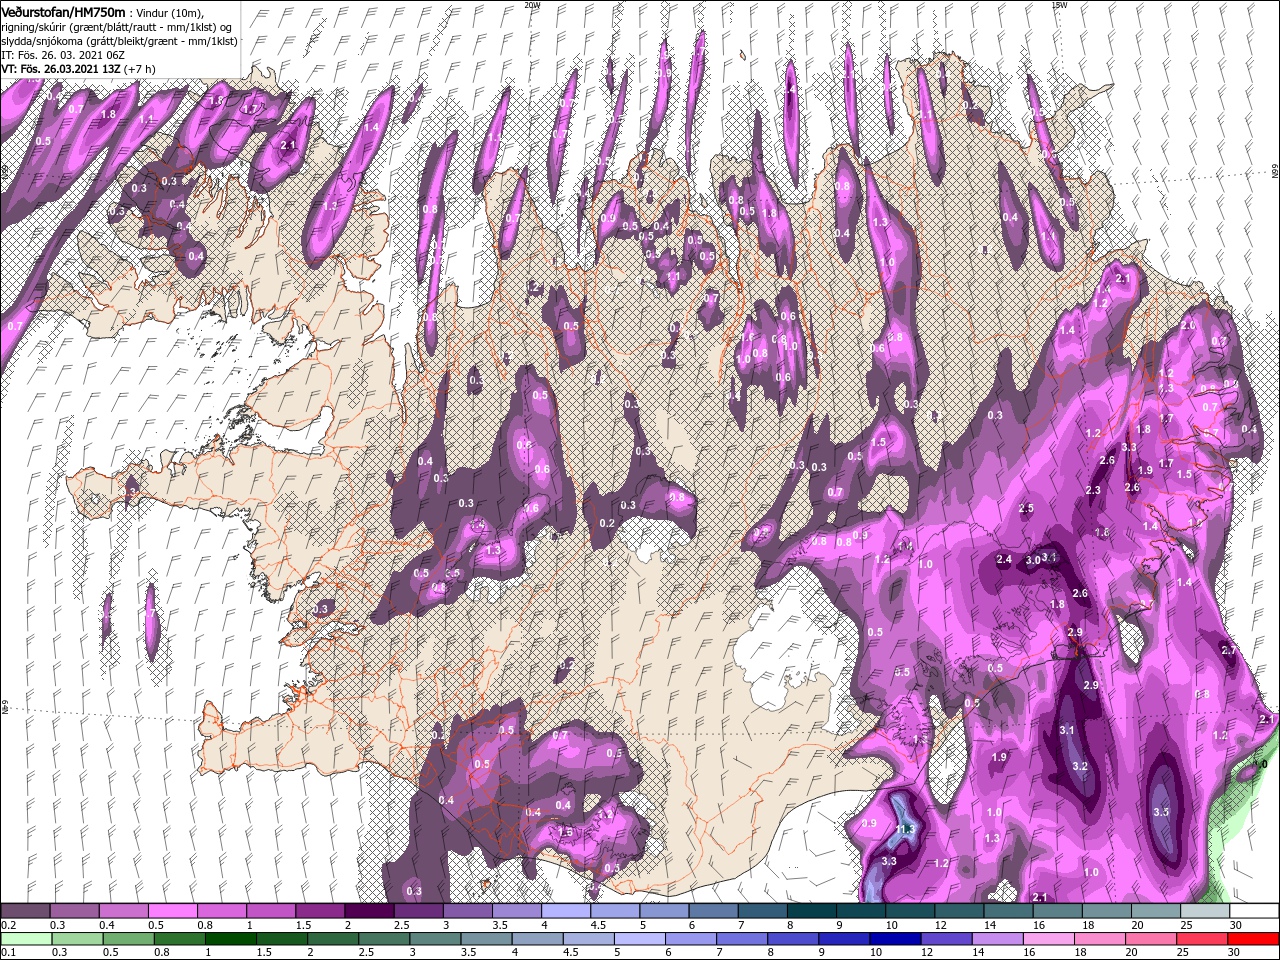The image size is (1280, 960).
Task: Click the lower legend light green swatch after 0.1
Action: point(25,939)
